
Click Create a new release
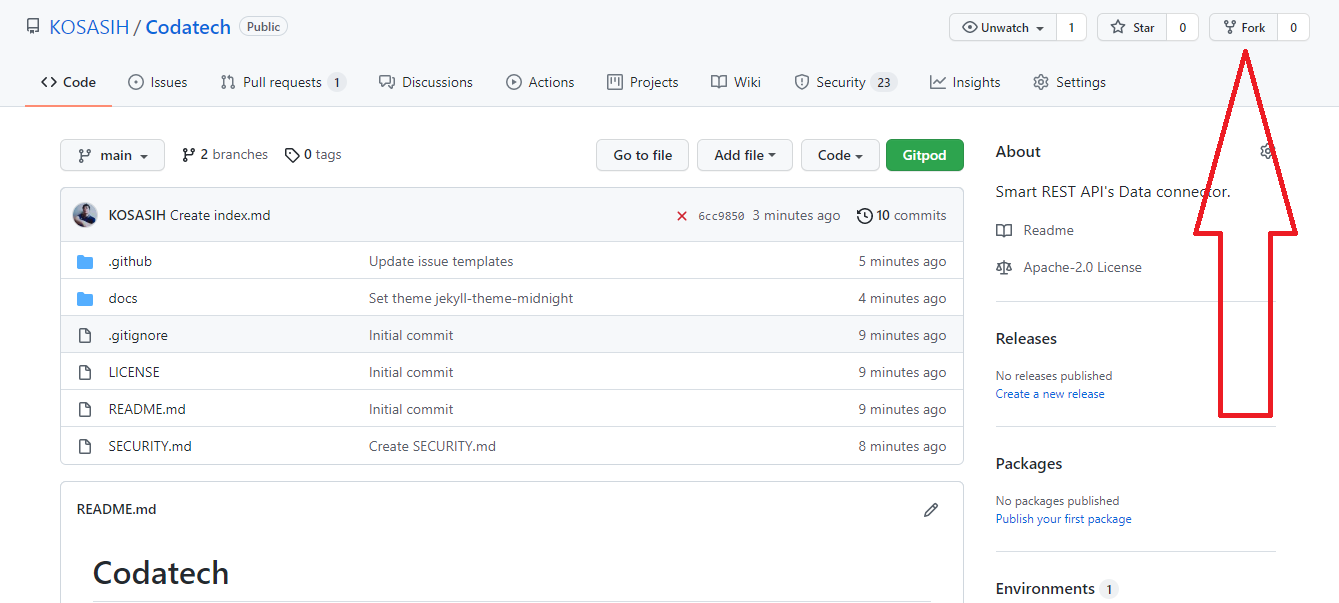coord(1050,394)
